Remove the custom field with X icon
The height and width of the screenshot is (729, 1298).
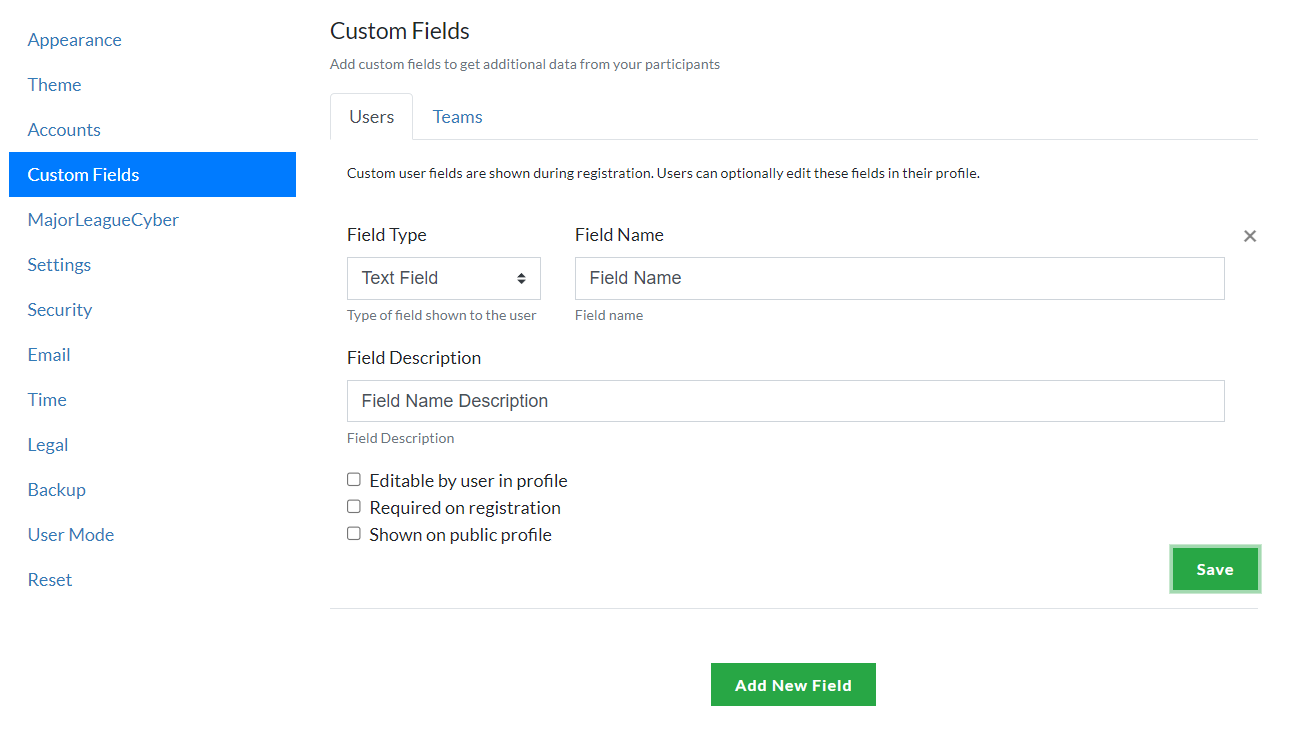1249,236
